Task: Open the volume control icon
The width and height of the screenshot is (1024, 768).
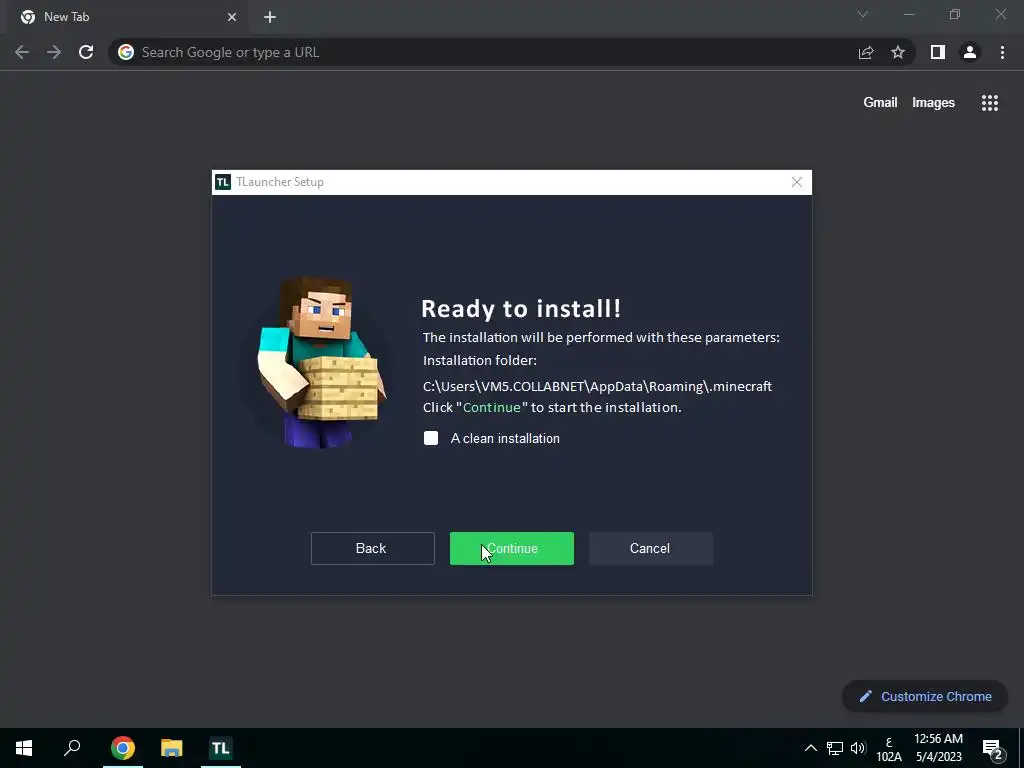Action: pos(858,748)
